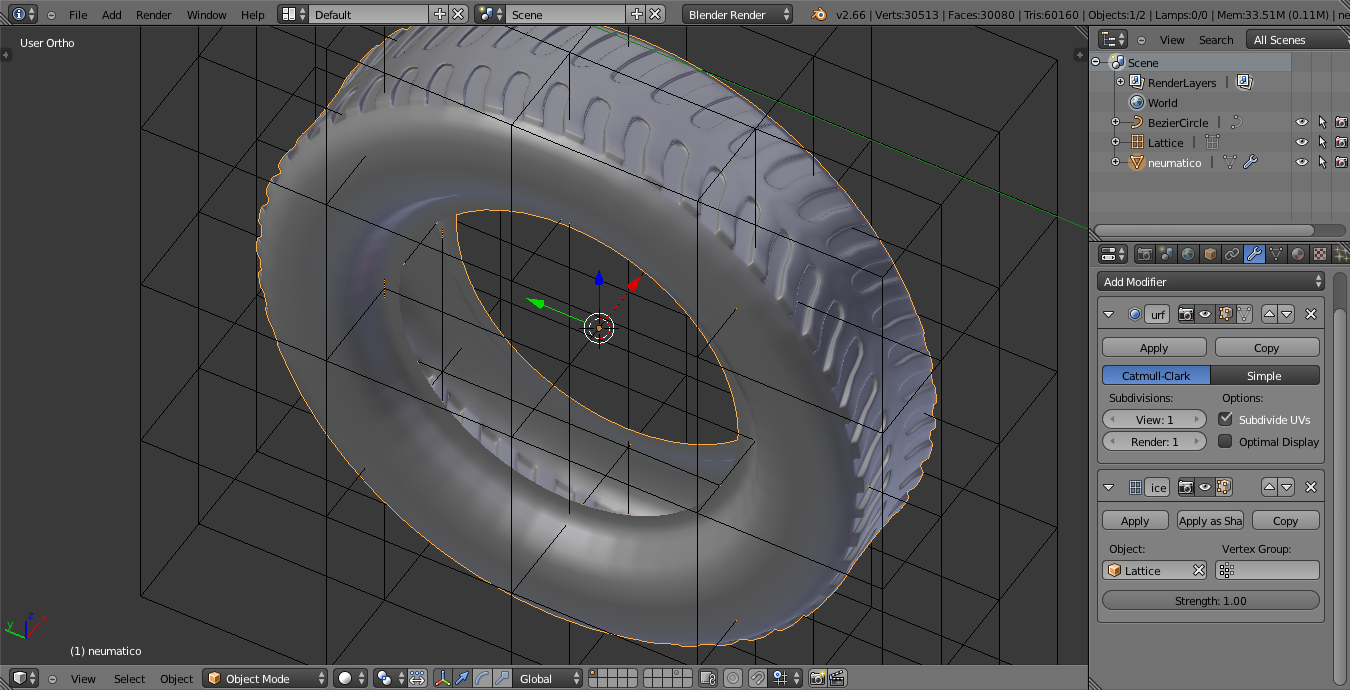1350x690 pixels.
Task: Select the rotate manipulator arc icon
Action: click(x=482, y=678)
